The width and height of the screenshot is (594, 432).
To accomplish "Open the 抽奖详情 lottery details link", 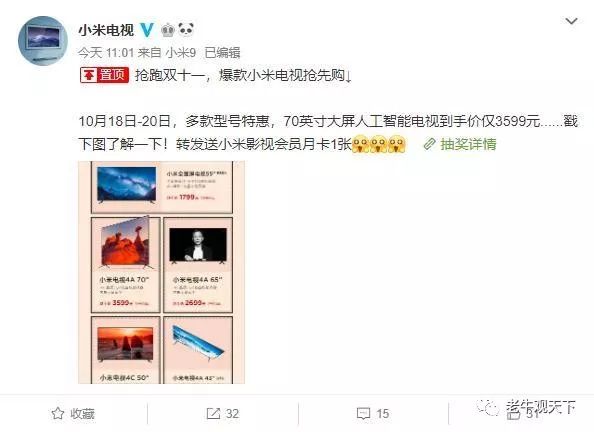I will (x=468, y=144).
